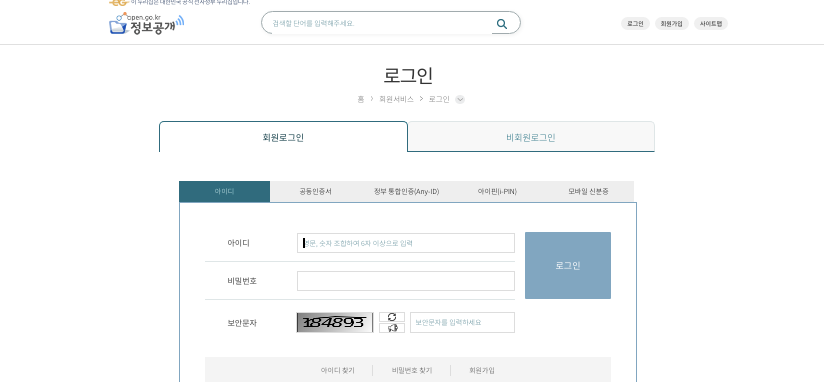Expand the breadcrumb dropdown chevron after 로그인

tap(460, 99)
